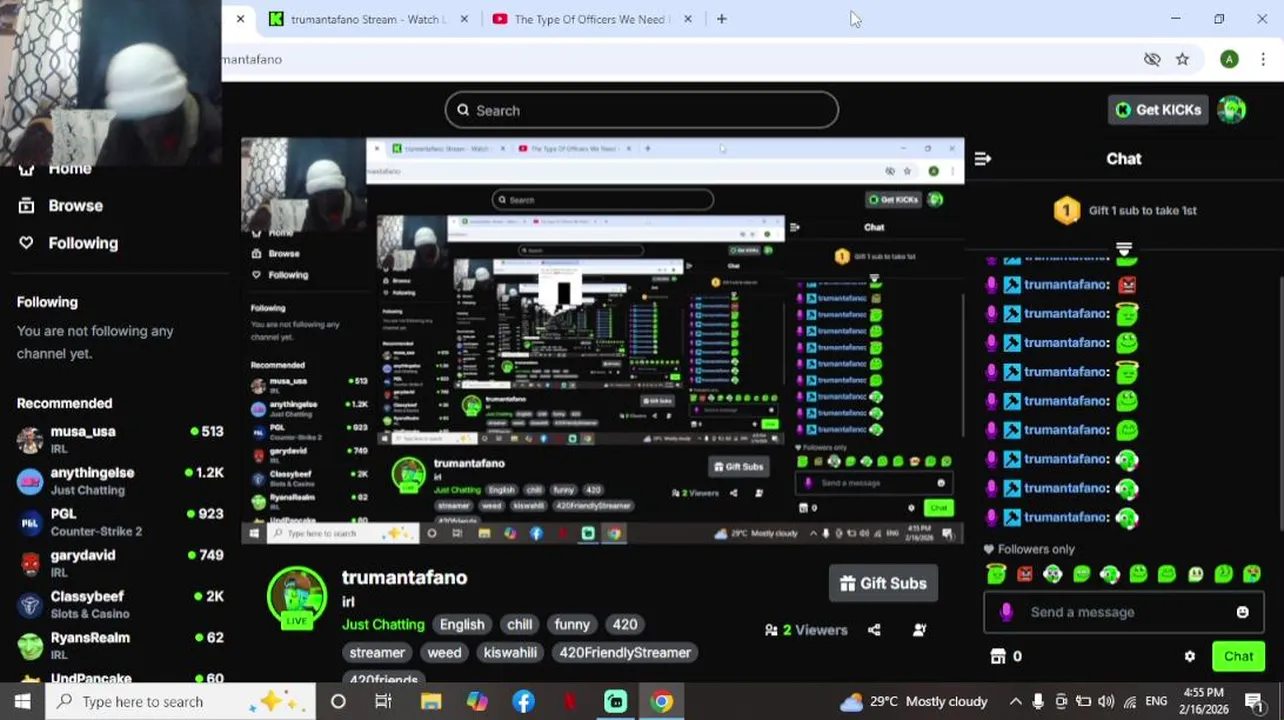The image size is (1284, 720).
Task: Open a new browser tab
Action: coord(721,19)
